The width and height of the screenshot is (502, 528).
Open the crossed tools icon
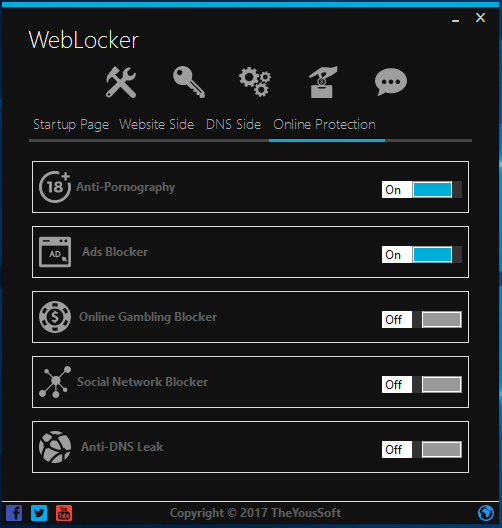(x=121, y=82)
